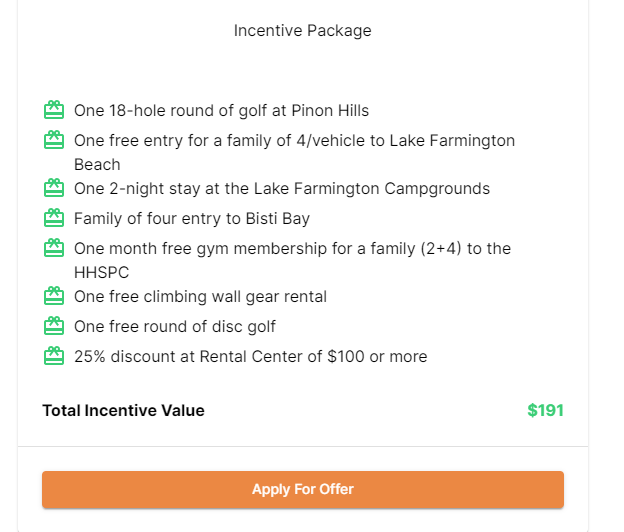Click the One free round of disc golf text
Image resolution: width=624 pixels, height=532 pixels.
pyautogui.click(x=175, y=326)
